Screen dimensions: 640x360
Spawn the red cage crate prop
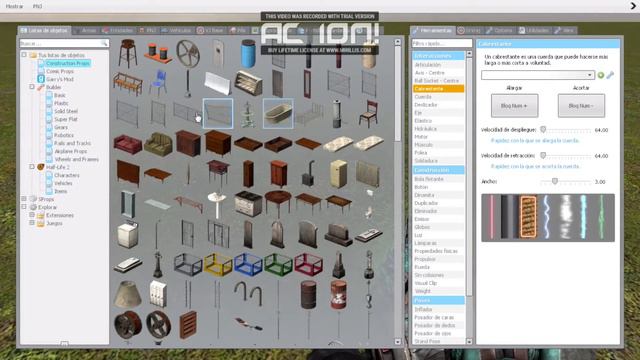coord(308,264)
